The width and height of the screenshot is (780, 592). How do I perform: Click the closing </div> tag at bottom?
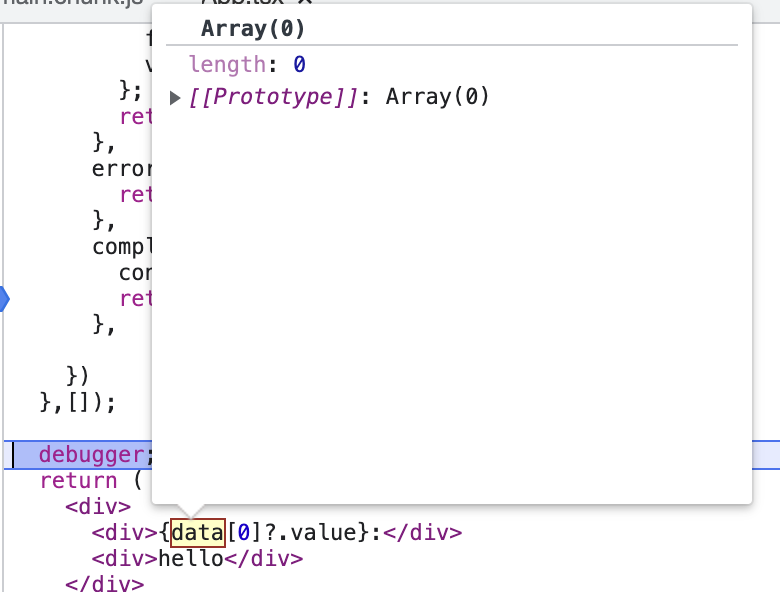point(104,584)
